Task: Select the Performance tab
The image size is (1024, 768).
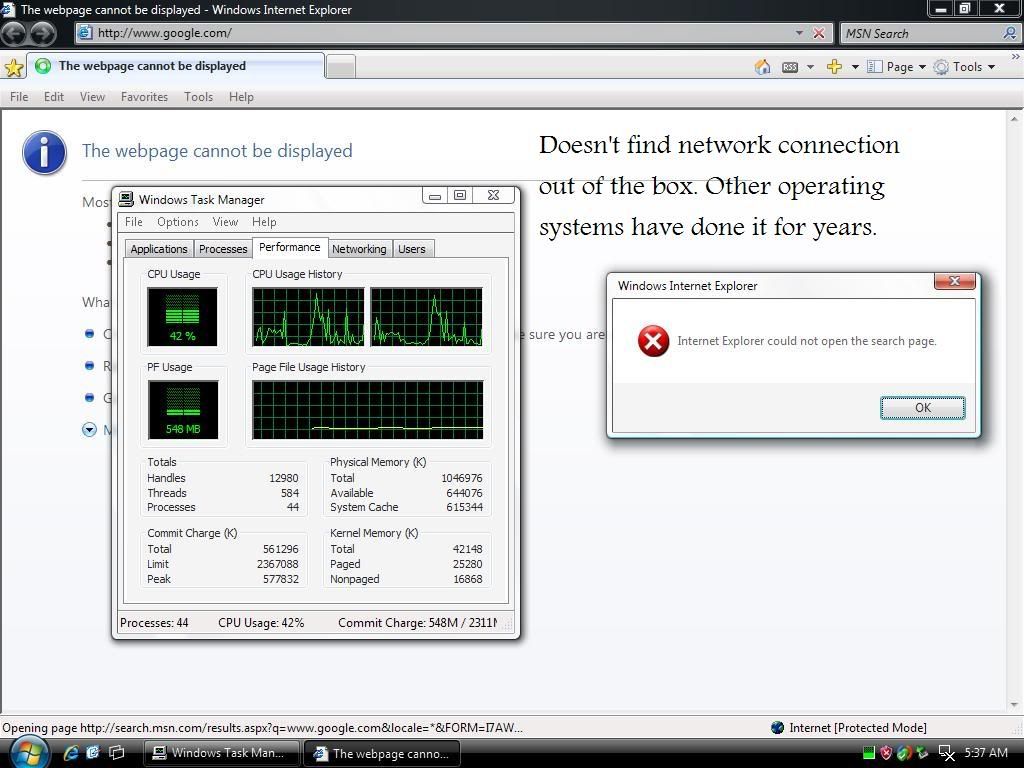Action: (x=290, y=247)
